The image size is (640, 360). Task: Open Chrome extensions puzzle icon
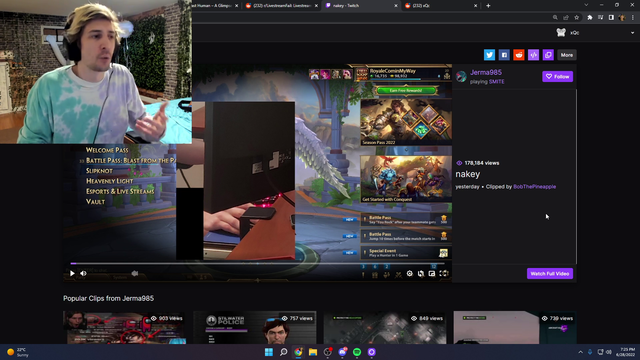(x=589, y=18)
